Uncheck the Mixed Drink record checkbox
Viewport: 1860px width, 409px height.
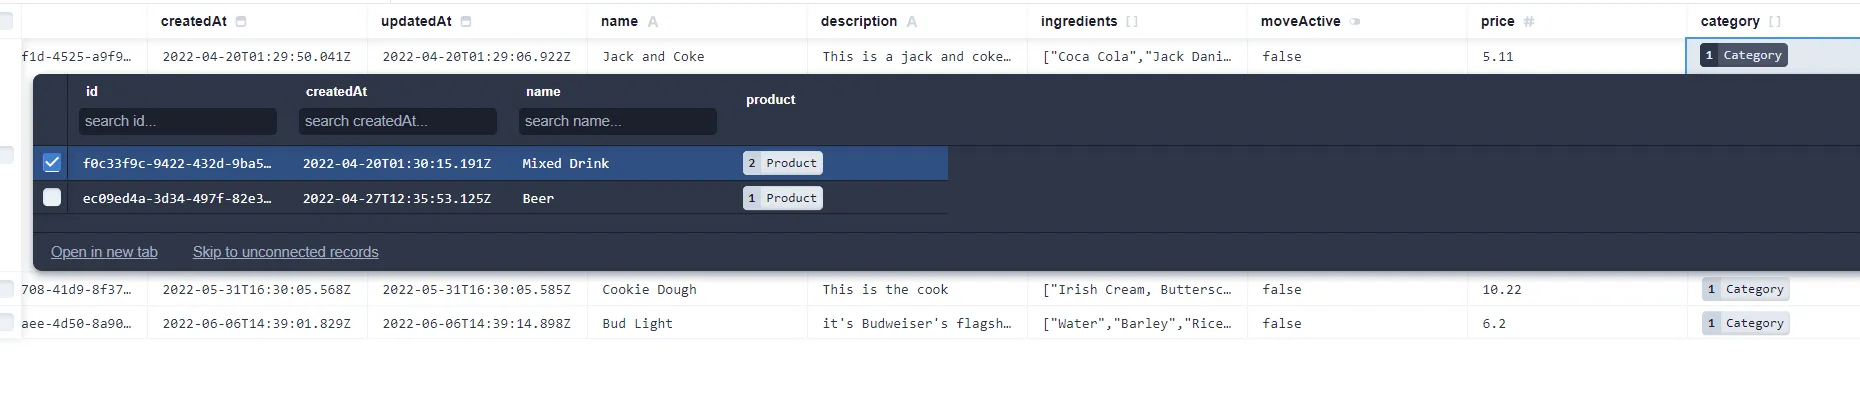(x=52, y=163)
